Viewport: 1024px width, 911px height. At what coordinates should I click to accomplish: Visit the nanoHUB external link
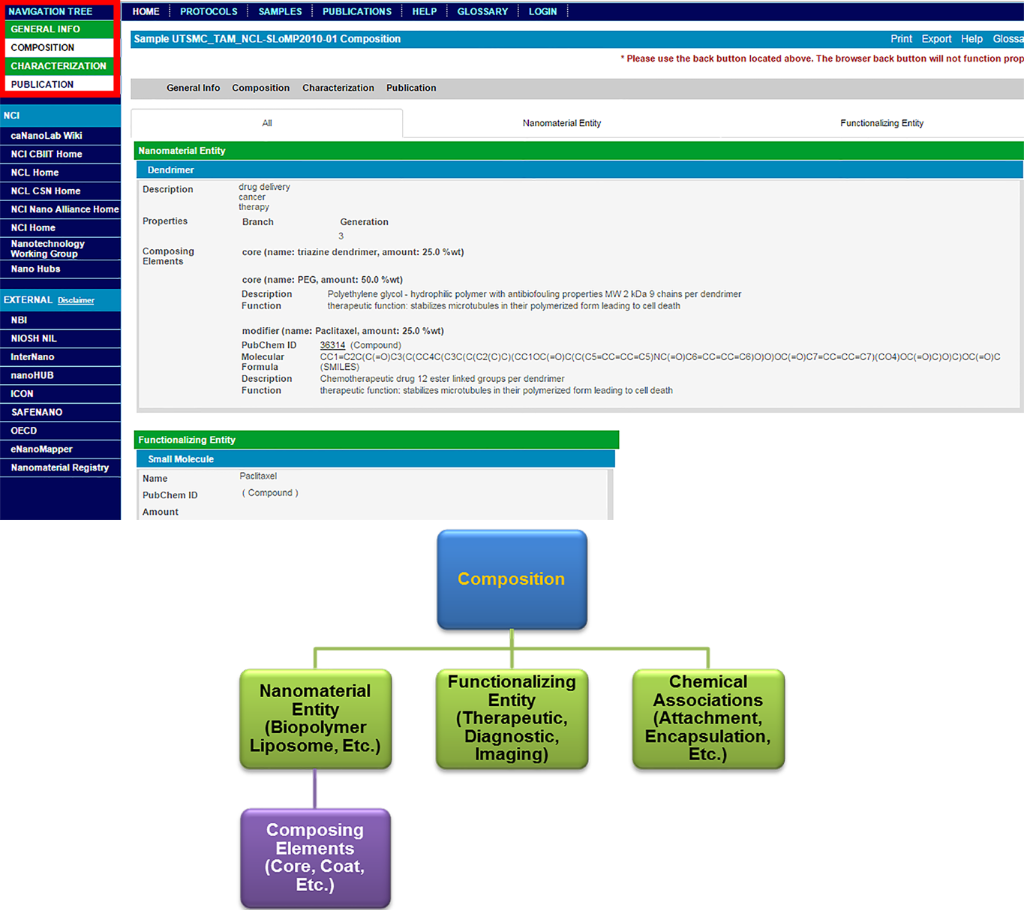(x=32, y=375)
